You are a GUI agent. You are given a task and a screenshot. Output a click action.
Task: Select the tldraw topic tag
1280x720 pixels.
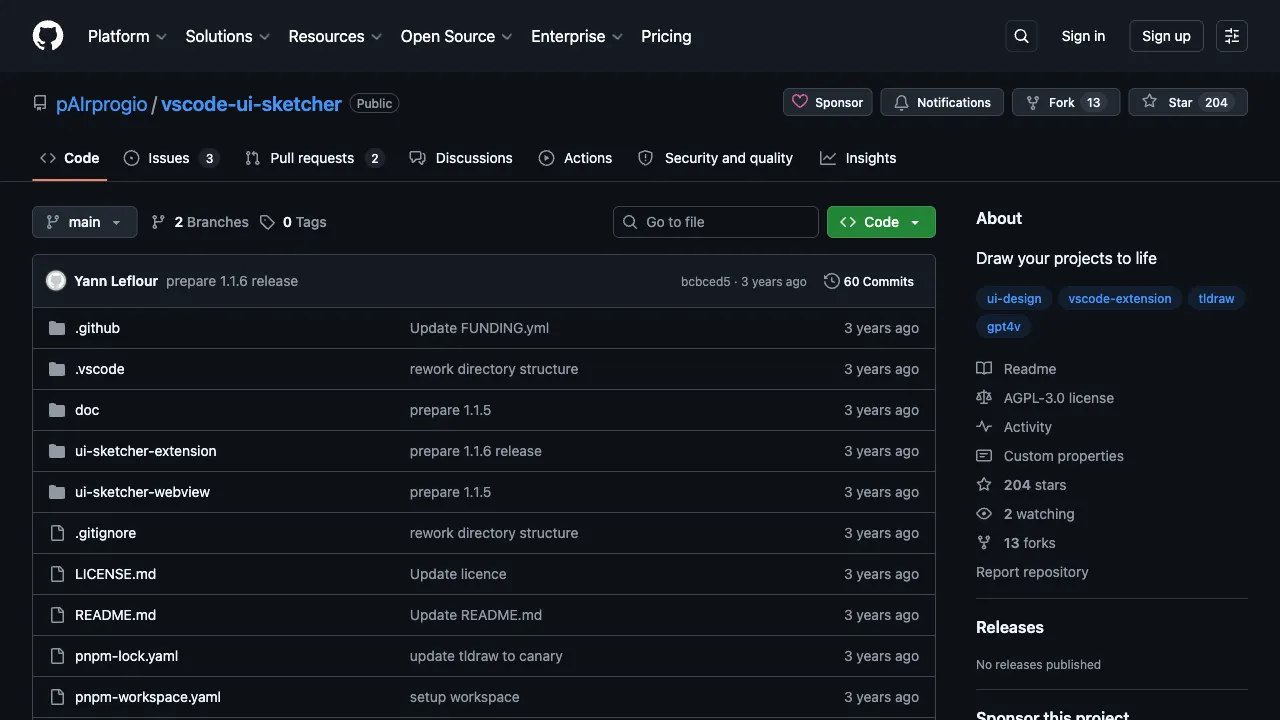tap(1216, 298)
